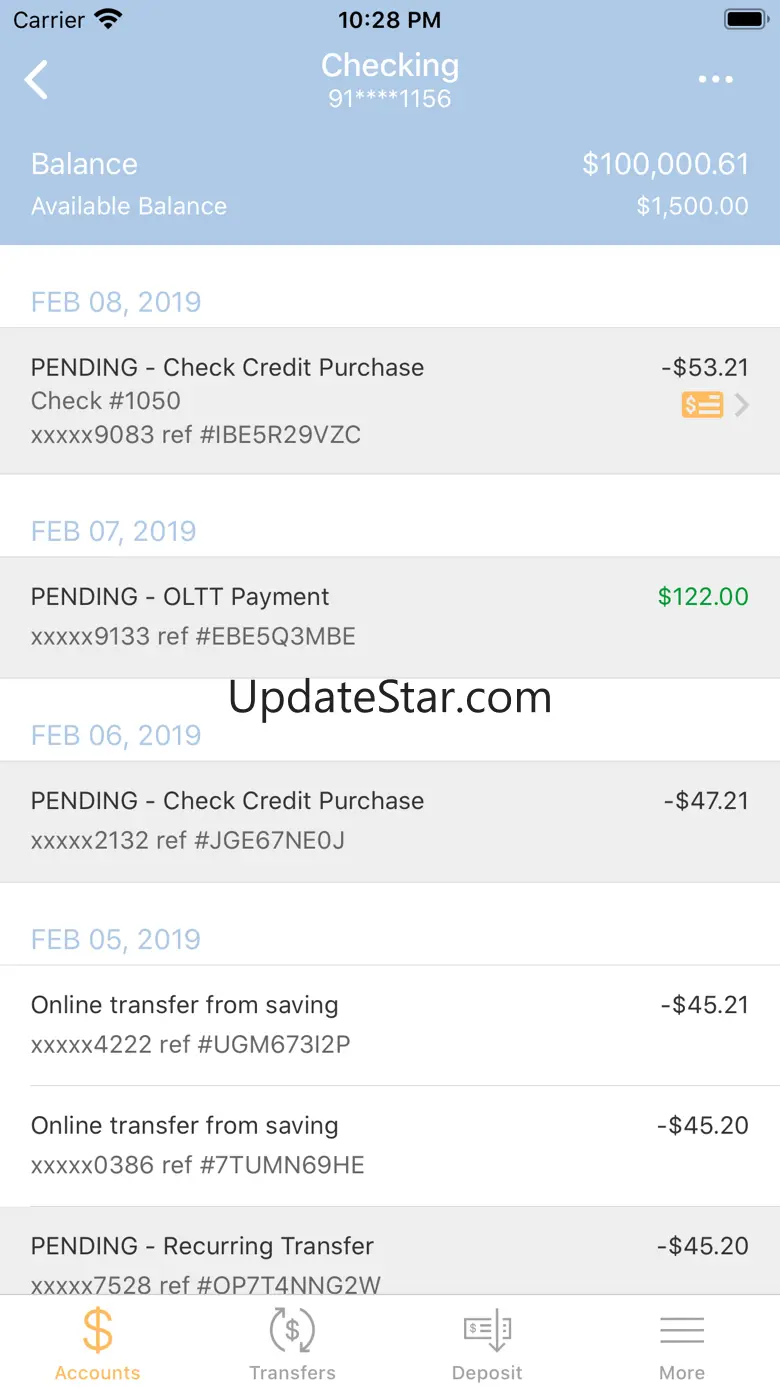Switch to the Transfers tab label
780x1387 pixels.
click(x=292, y=1373)
